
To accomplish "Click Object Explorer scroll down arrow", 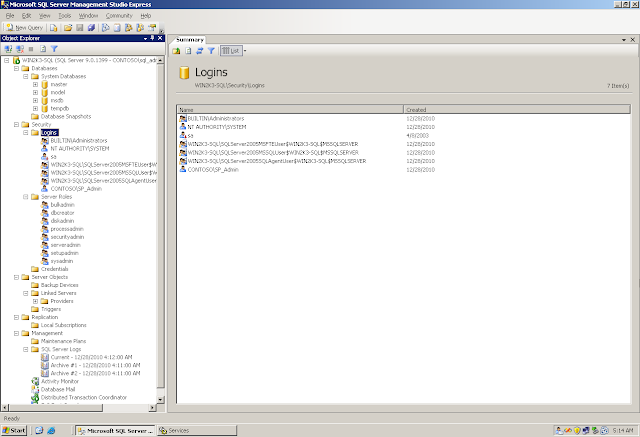I will (160, 399).
